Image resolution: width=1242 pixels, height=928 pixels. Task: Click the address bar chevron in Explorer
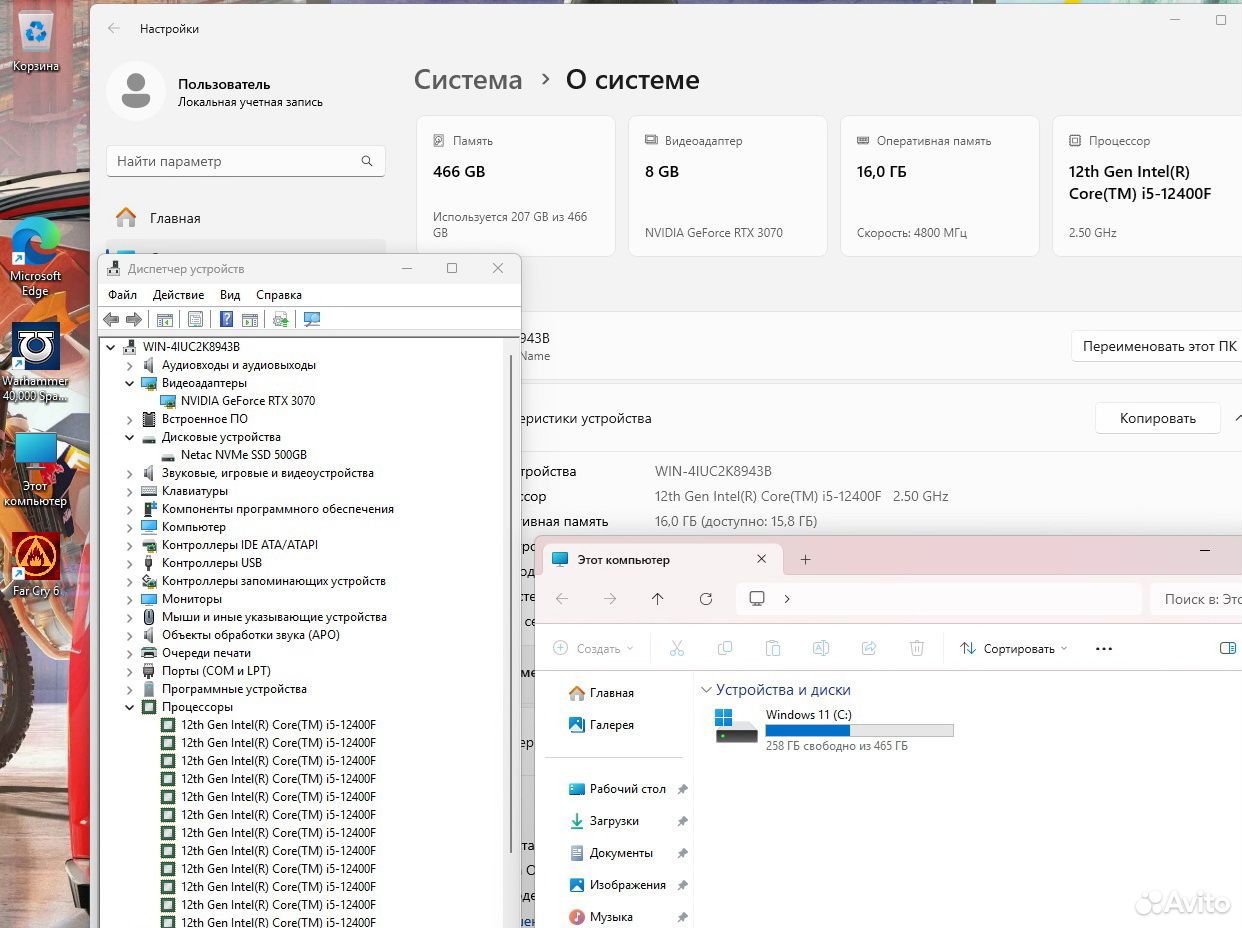[787, 599]
